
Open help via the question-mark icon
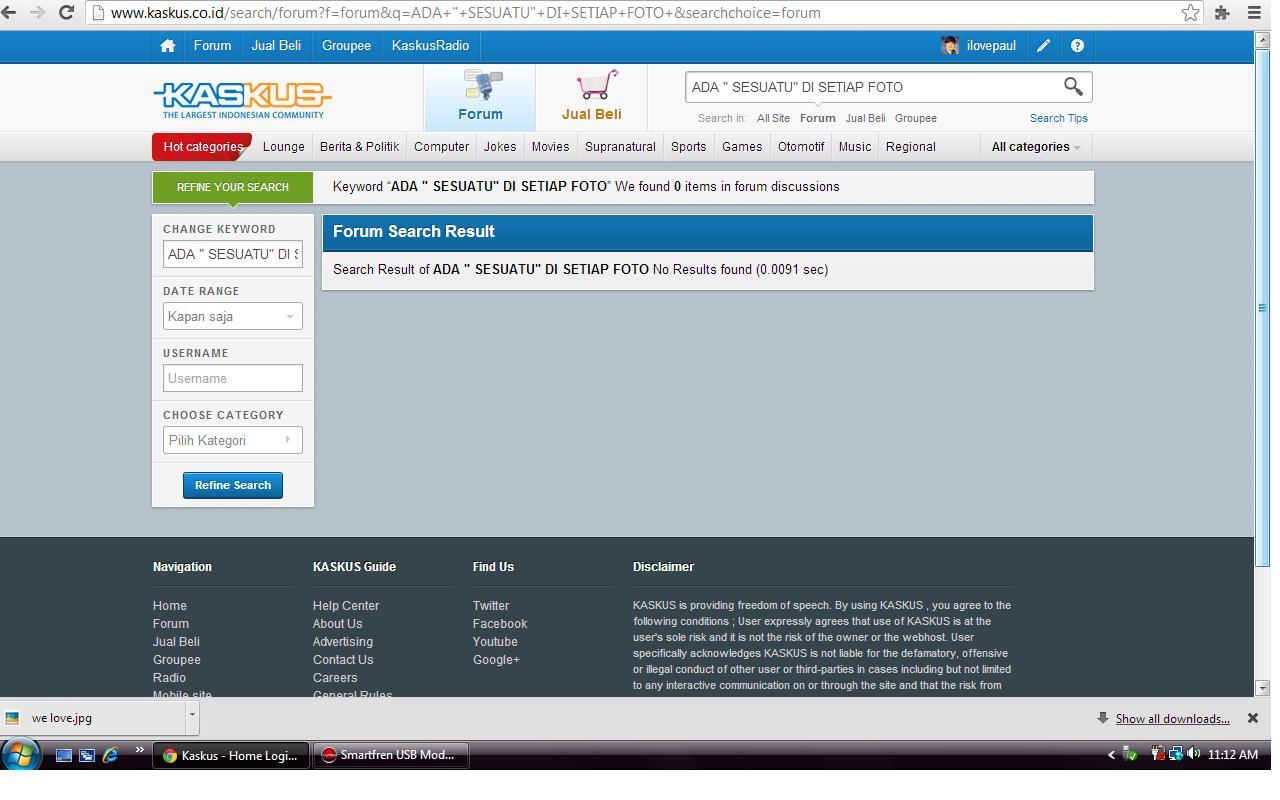pos(1077,45)
